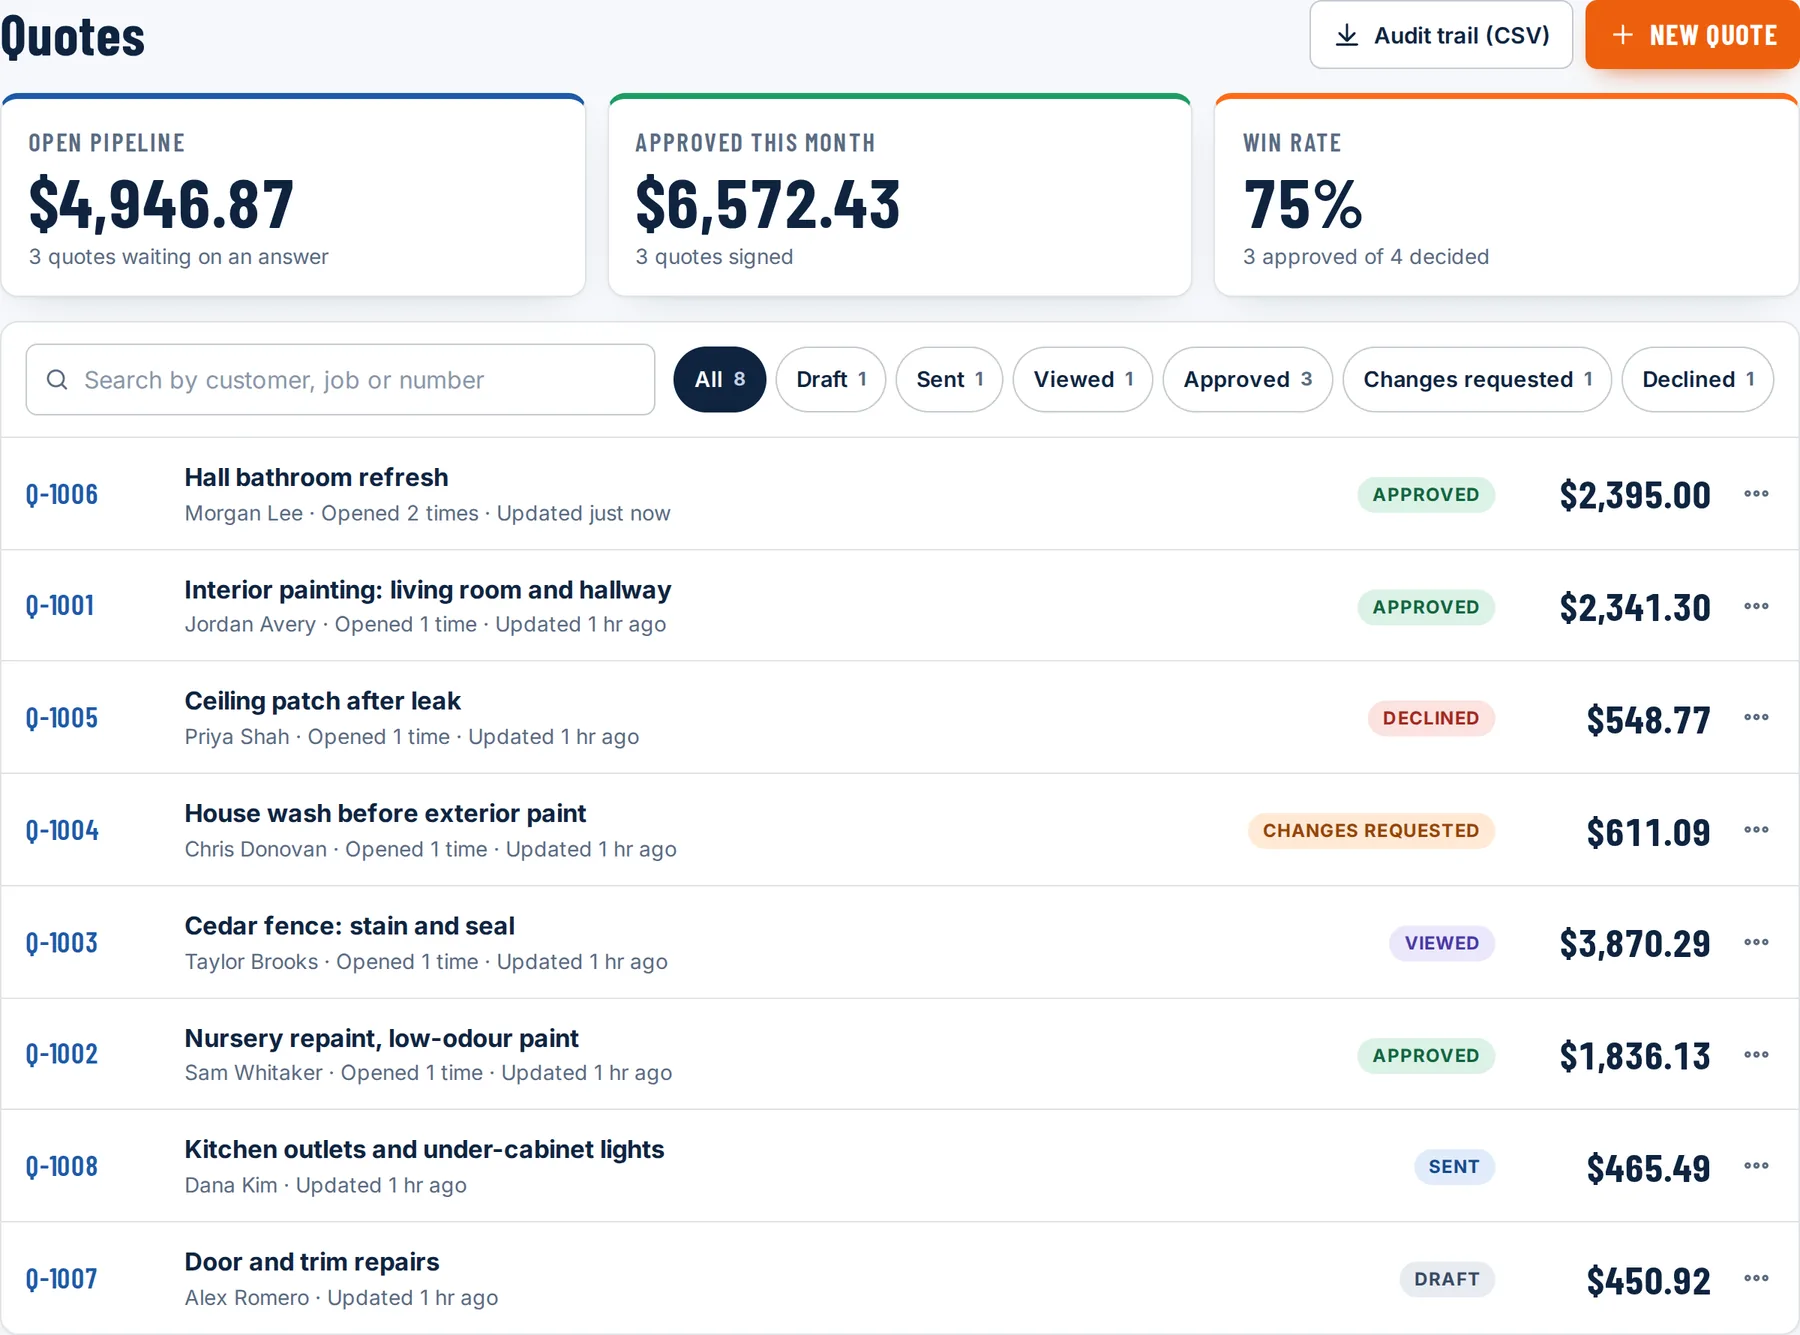Image resolution: width=1800 pixels, height=1335 pixels.
Task: Open quote number Q-1002
Action: click(x=62, y=1055)
